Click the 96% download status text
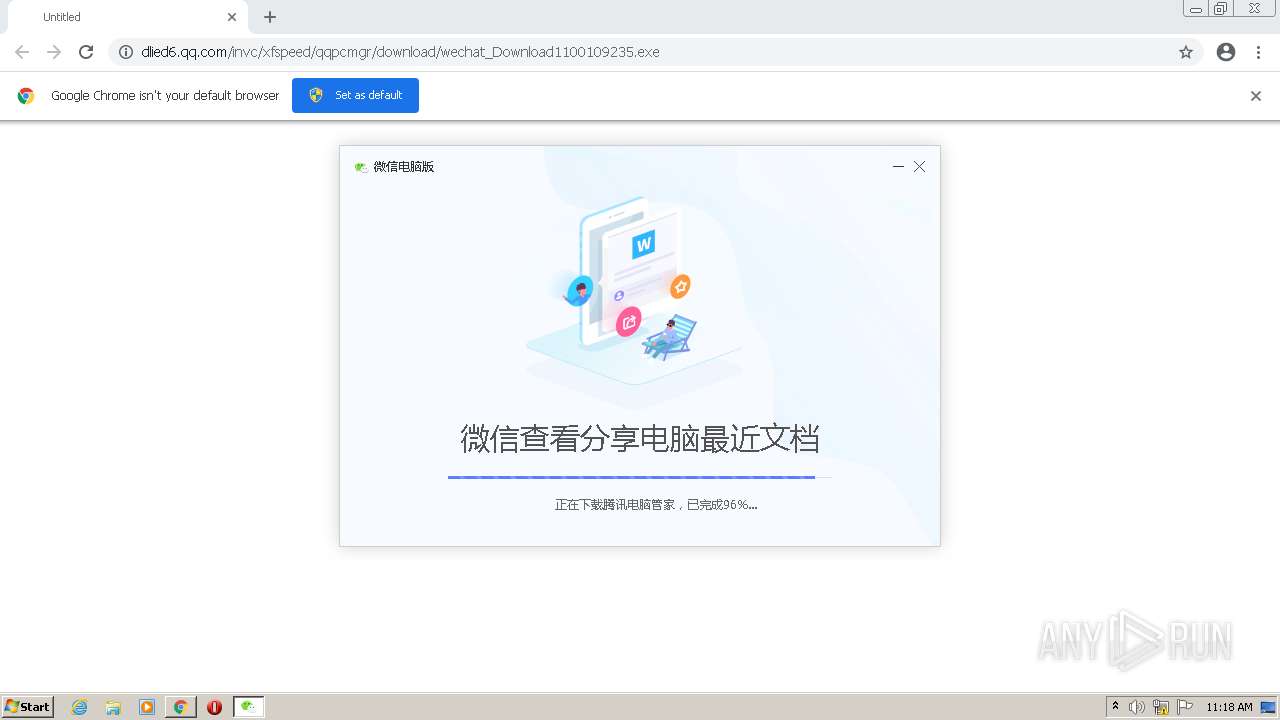The width and height of the screenshot is (1280, 720). [x=656, y=505]
